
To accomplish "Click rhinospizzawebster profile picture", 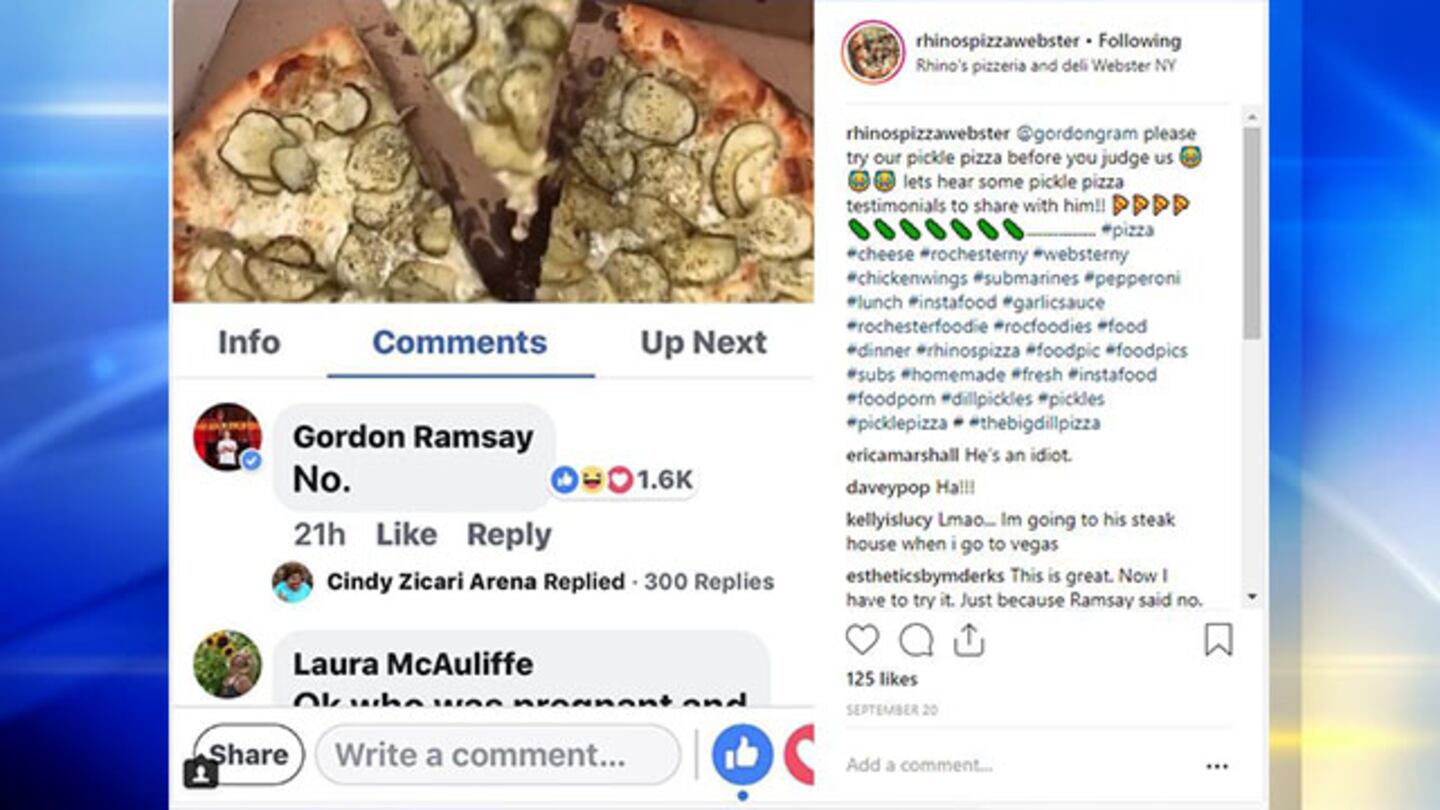I will [873, 52].
